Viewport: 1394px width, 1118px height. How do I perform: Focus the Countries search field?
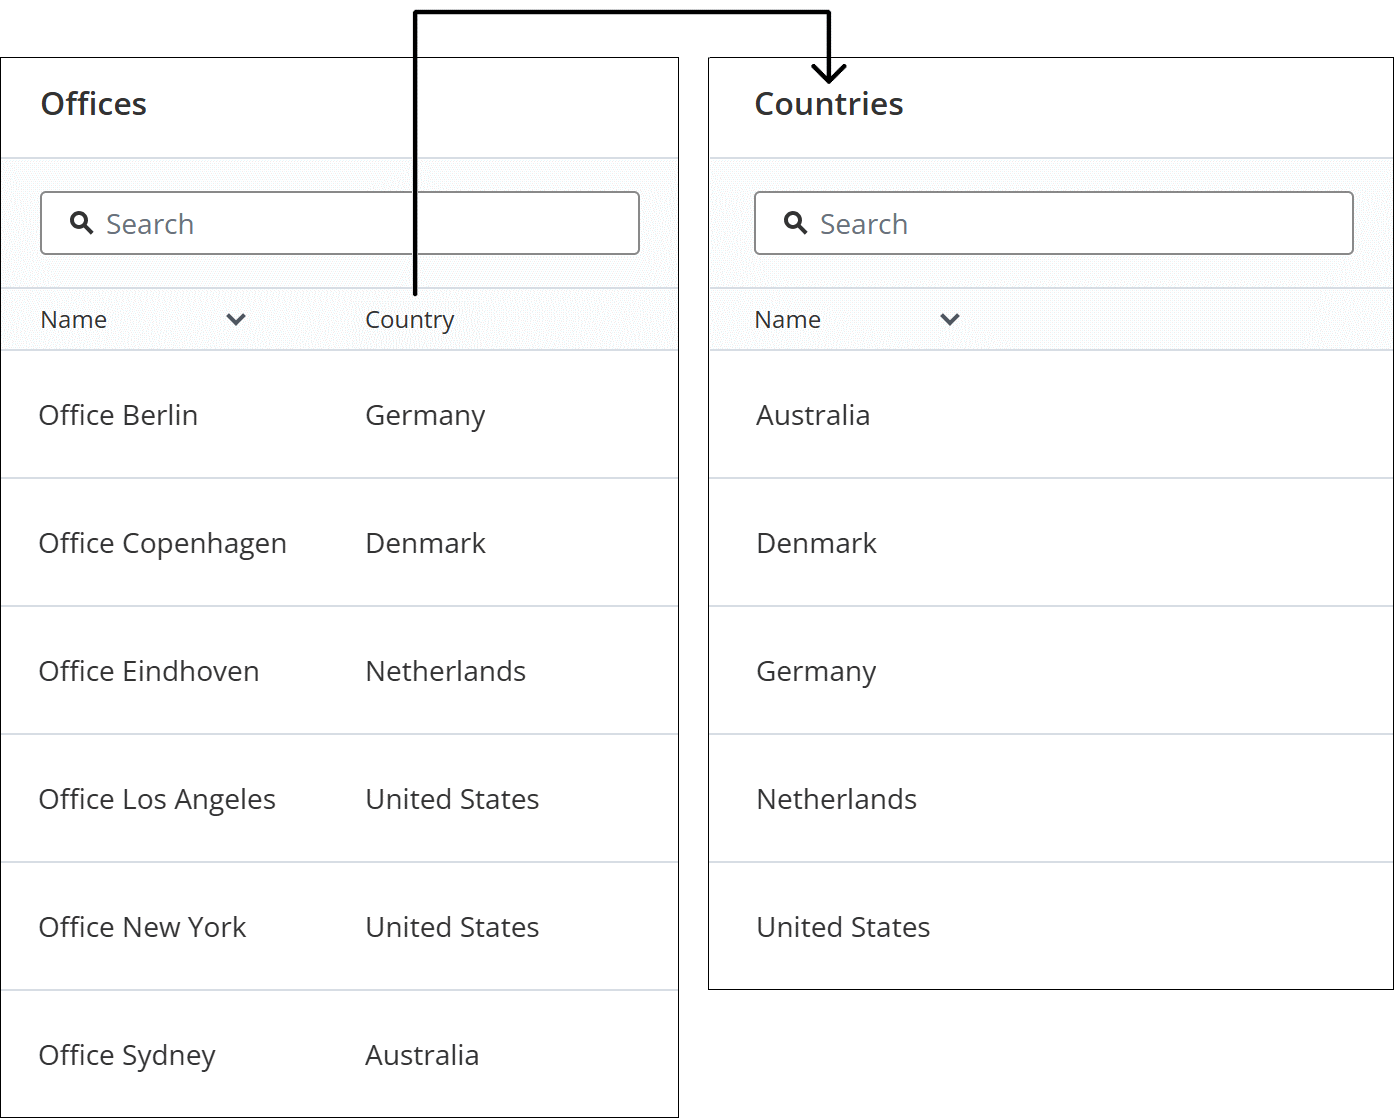1054,223
